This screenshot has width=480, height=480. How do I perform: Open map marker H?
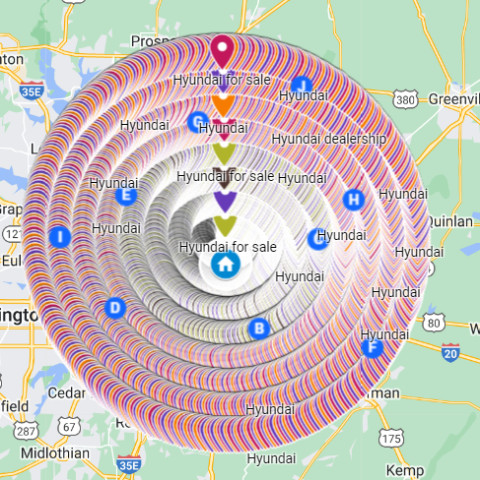pos(354,200)
